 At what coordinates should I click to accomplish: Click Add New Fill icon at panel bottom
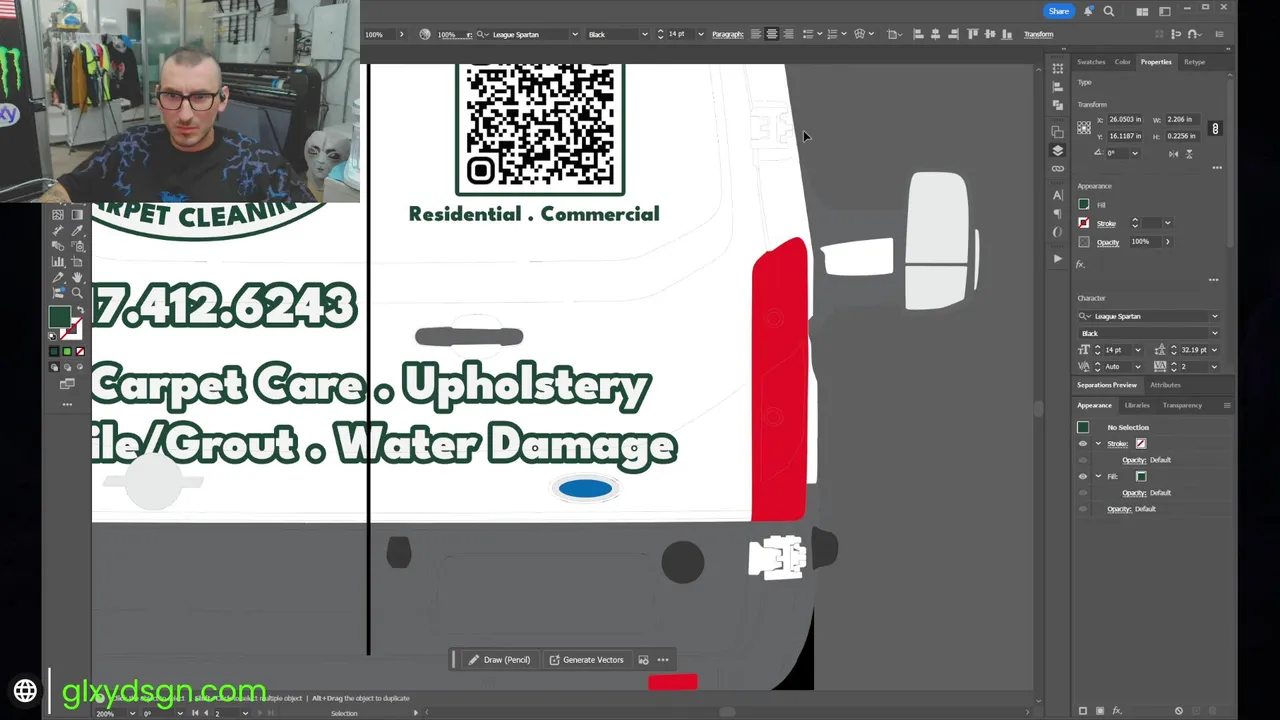(x=1100, y=711)
